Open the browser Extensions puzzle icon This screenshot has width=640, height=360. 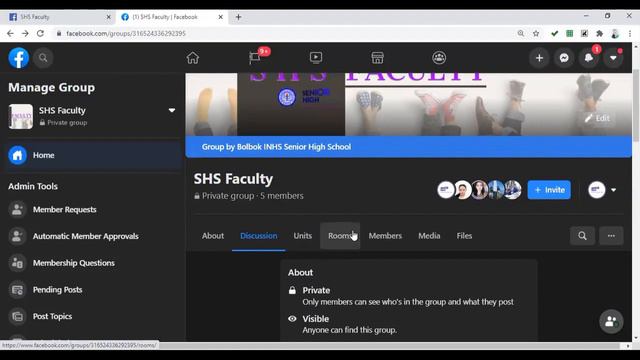(600, 33)
